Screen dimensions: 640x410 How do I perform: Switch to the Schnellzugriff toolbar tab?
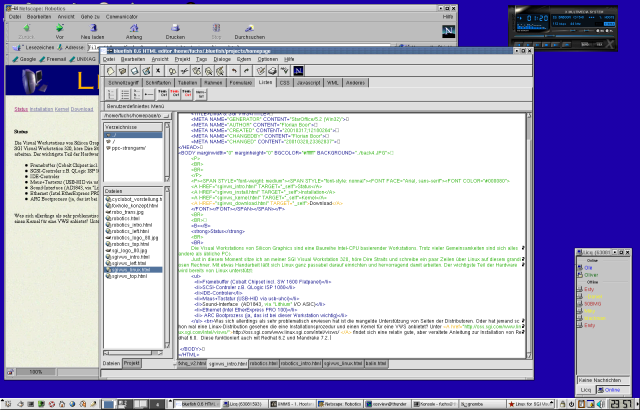tap(124, 83)
